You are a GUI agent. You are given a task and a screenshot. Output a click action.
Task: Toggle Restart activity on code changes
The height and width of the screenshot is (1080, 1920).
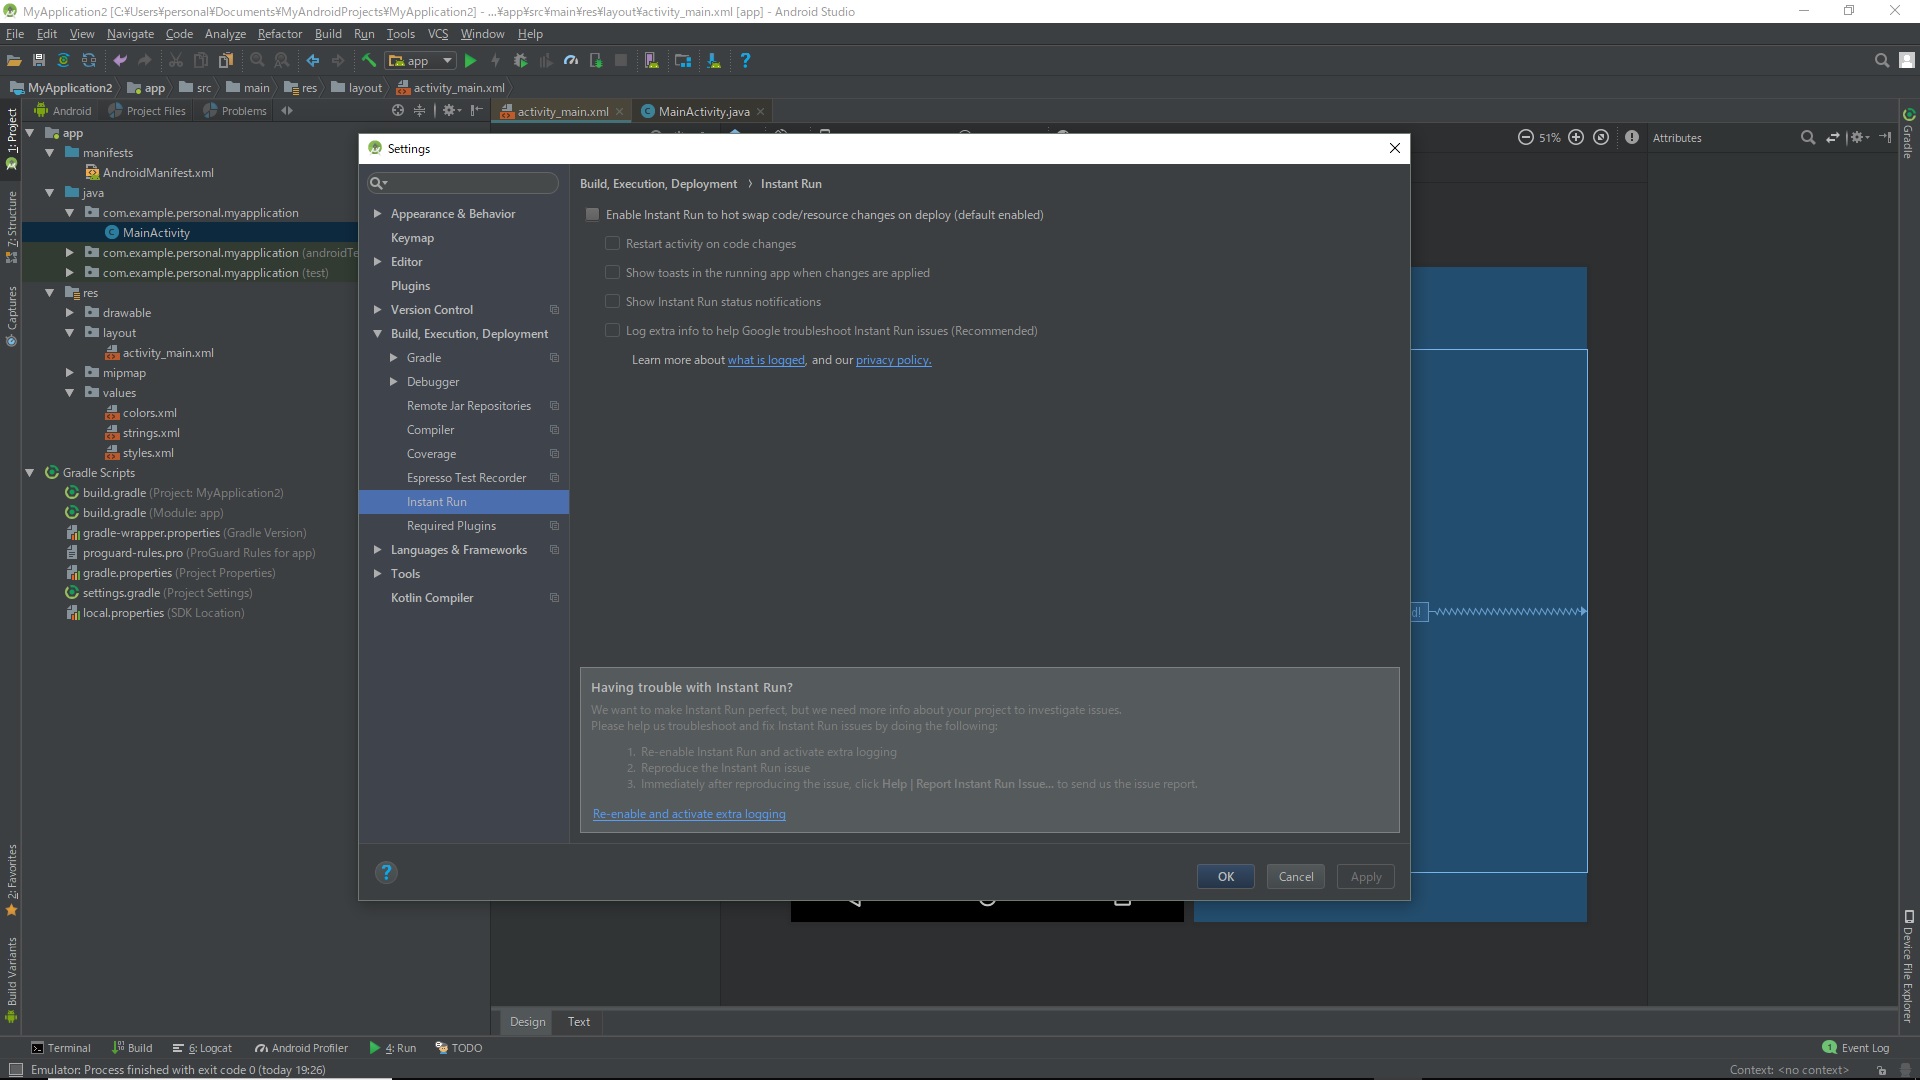613,244
